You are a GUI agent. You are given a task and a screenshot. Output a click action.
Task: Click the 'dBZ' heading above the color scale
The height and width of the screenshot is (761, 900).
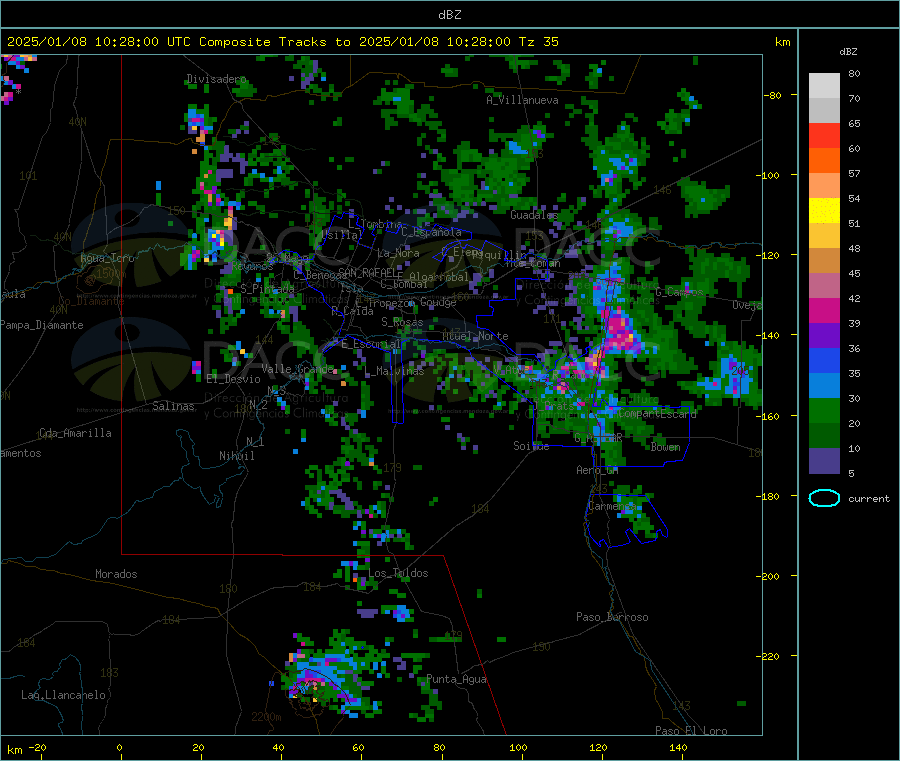(x=848, y=52)
